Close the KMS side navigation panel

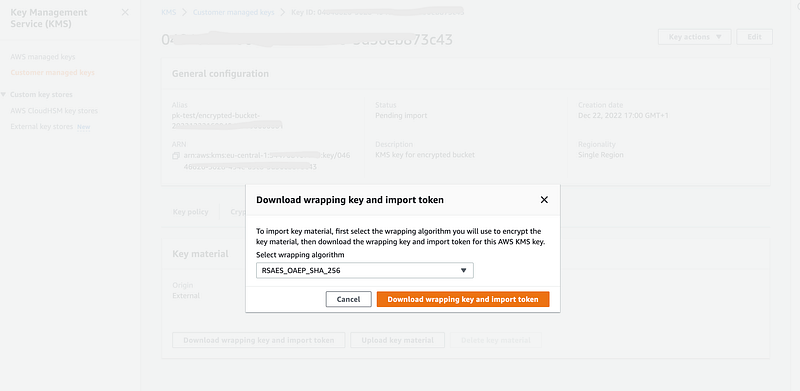[125, 12]
